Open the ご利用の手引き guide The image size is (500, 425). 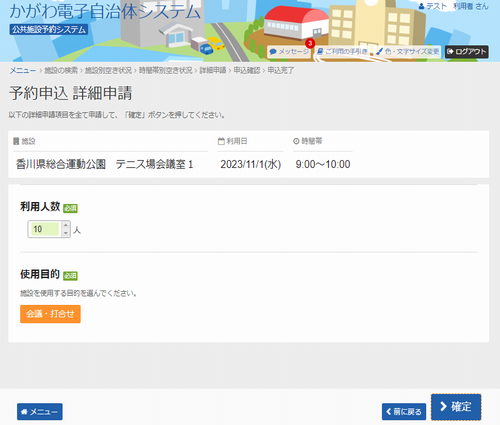point(343,52)
